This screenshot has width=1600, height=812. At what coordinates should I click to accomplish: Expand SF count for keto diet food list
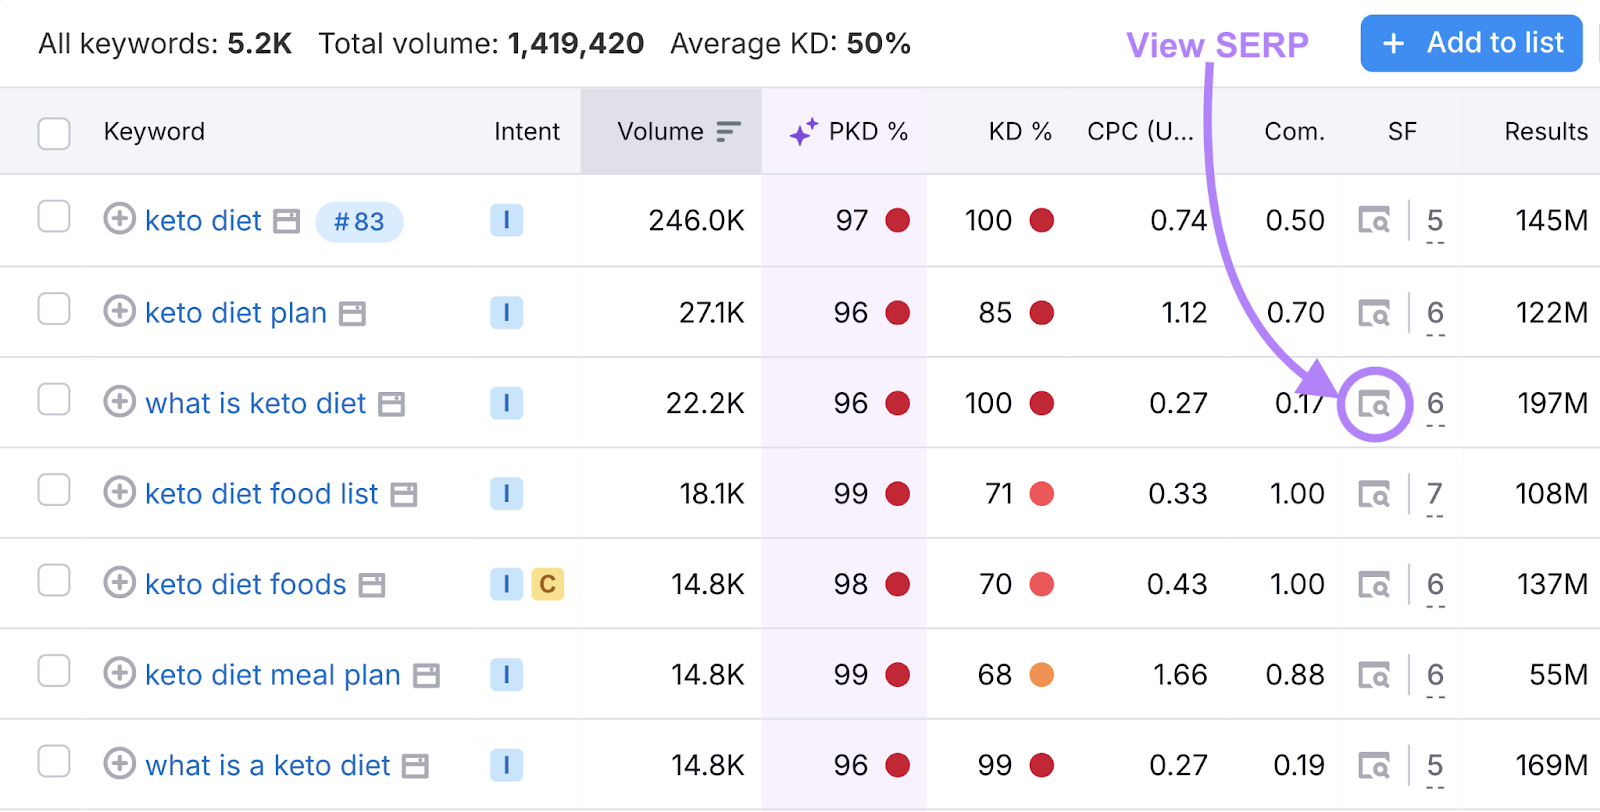1435,495
